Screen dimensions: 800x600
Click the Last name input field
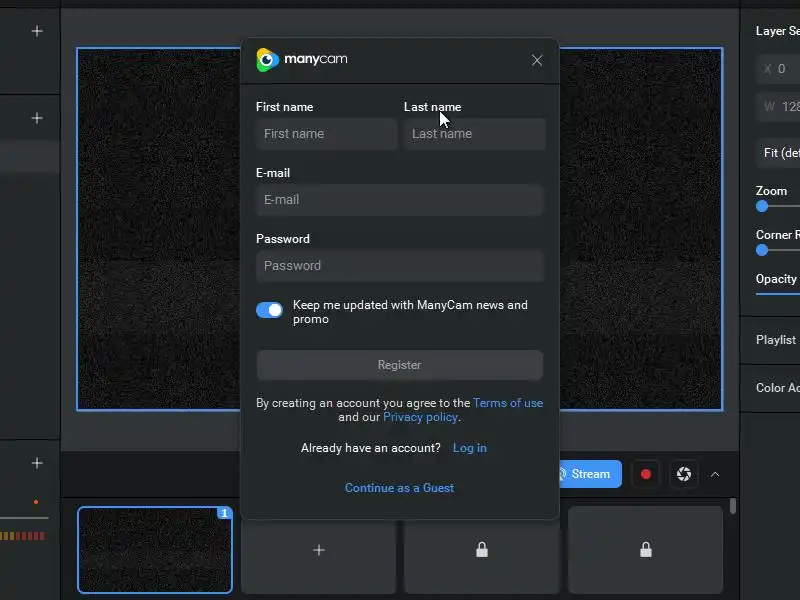[x=474, y=134]
